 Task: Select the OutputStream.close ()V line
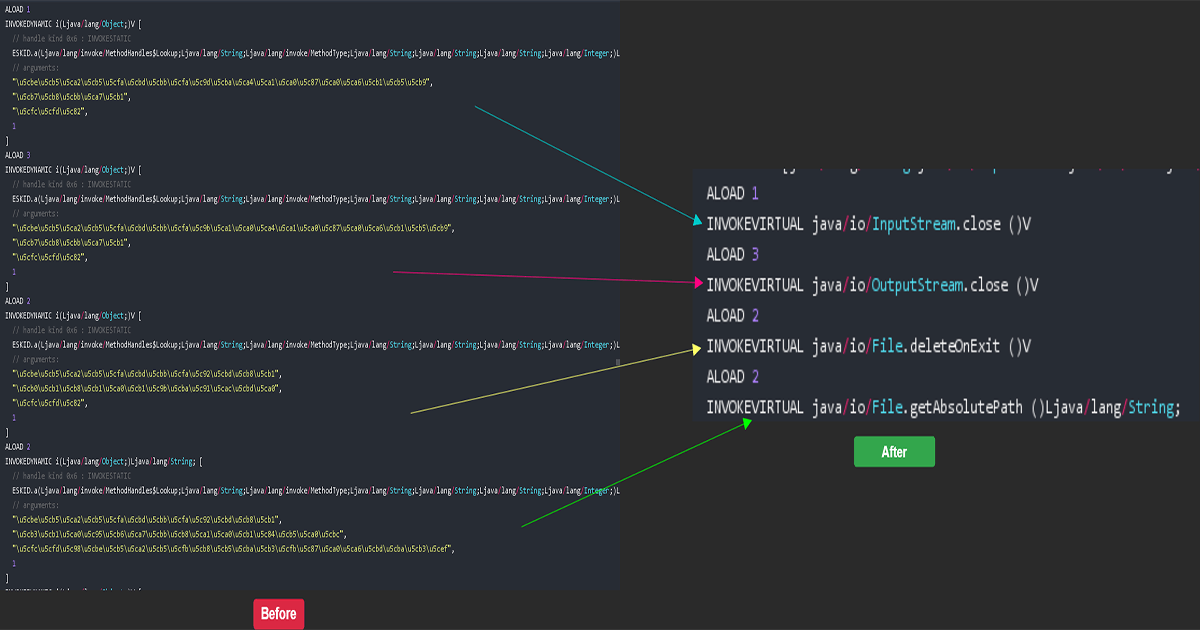tap(873, 285)
